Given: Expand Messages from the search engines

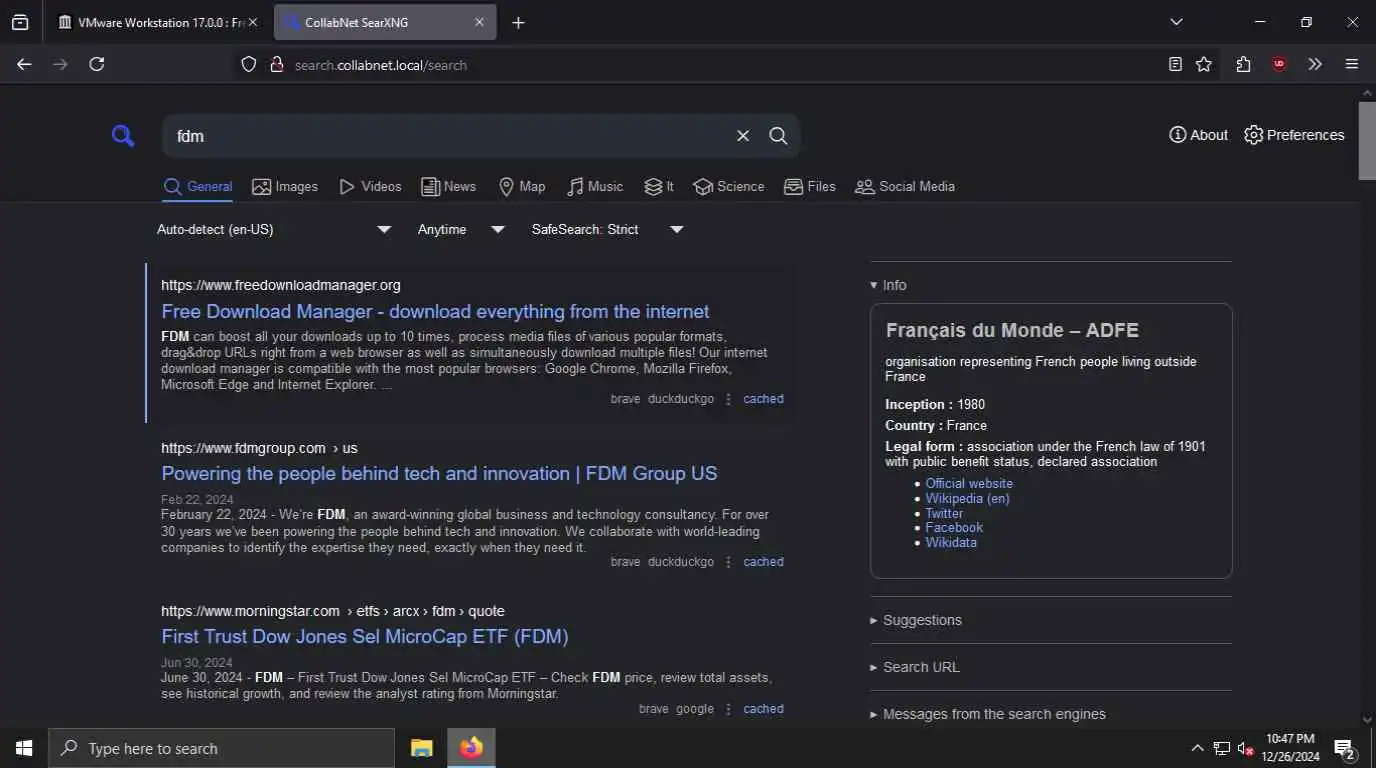Looking at the screenshot, I should click(x=988, y=714).
